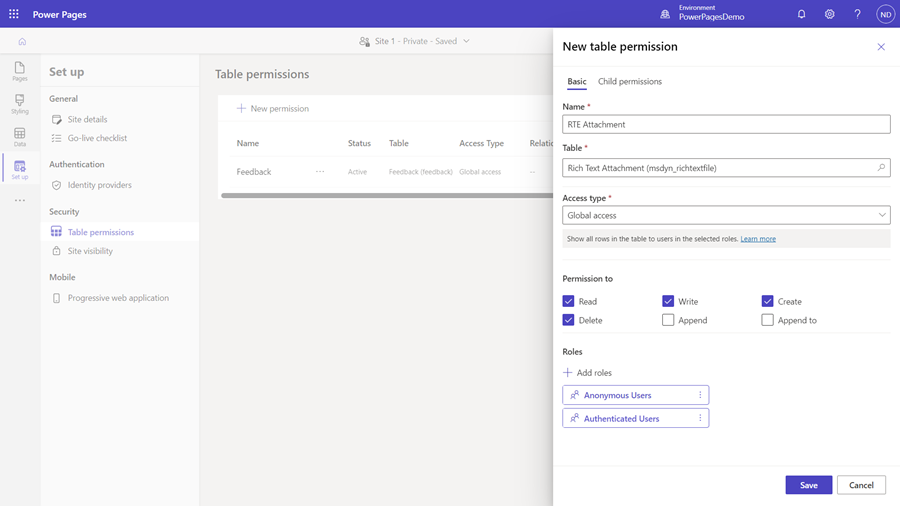
Task: Click the table search magnifier icon
Action: (x=881, y=168)
